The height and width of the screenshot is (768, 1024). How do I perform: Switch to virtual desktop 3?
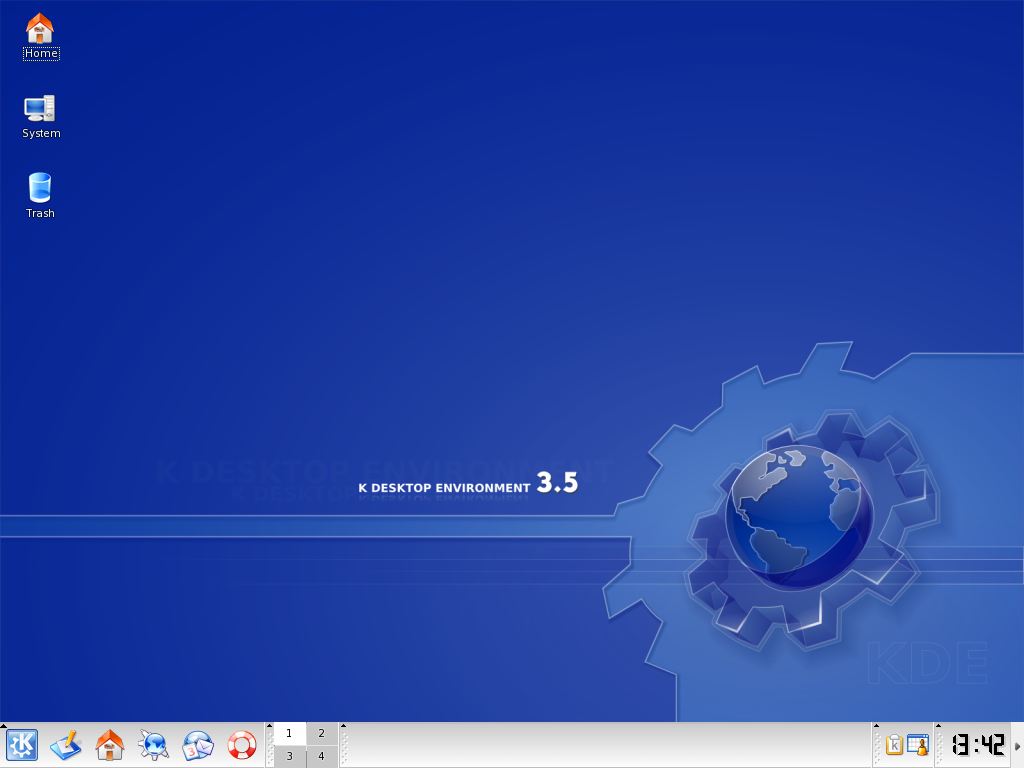tap(289, 756)
